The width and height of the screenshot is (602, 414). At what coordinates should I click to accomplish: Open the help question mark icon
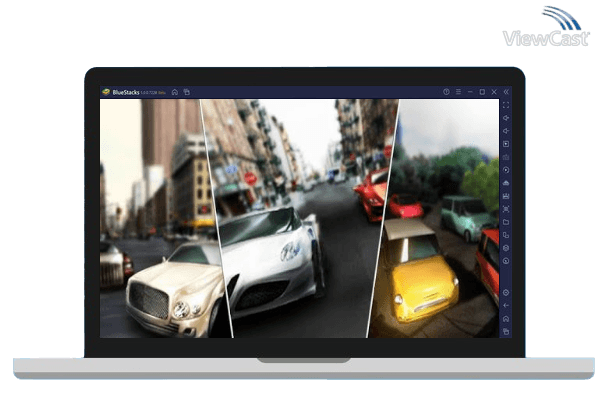(446, 92)
